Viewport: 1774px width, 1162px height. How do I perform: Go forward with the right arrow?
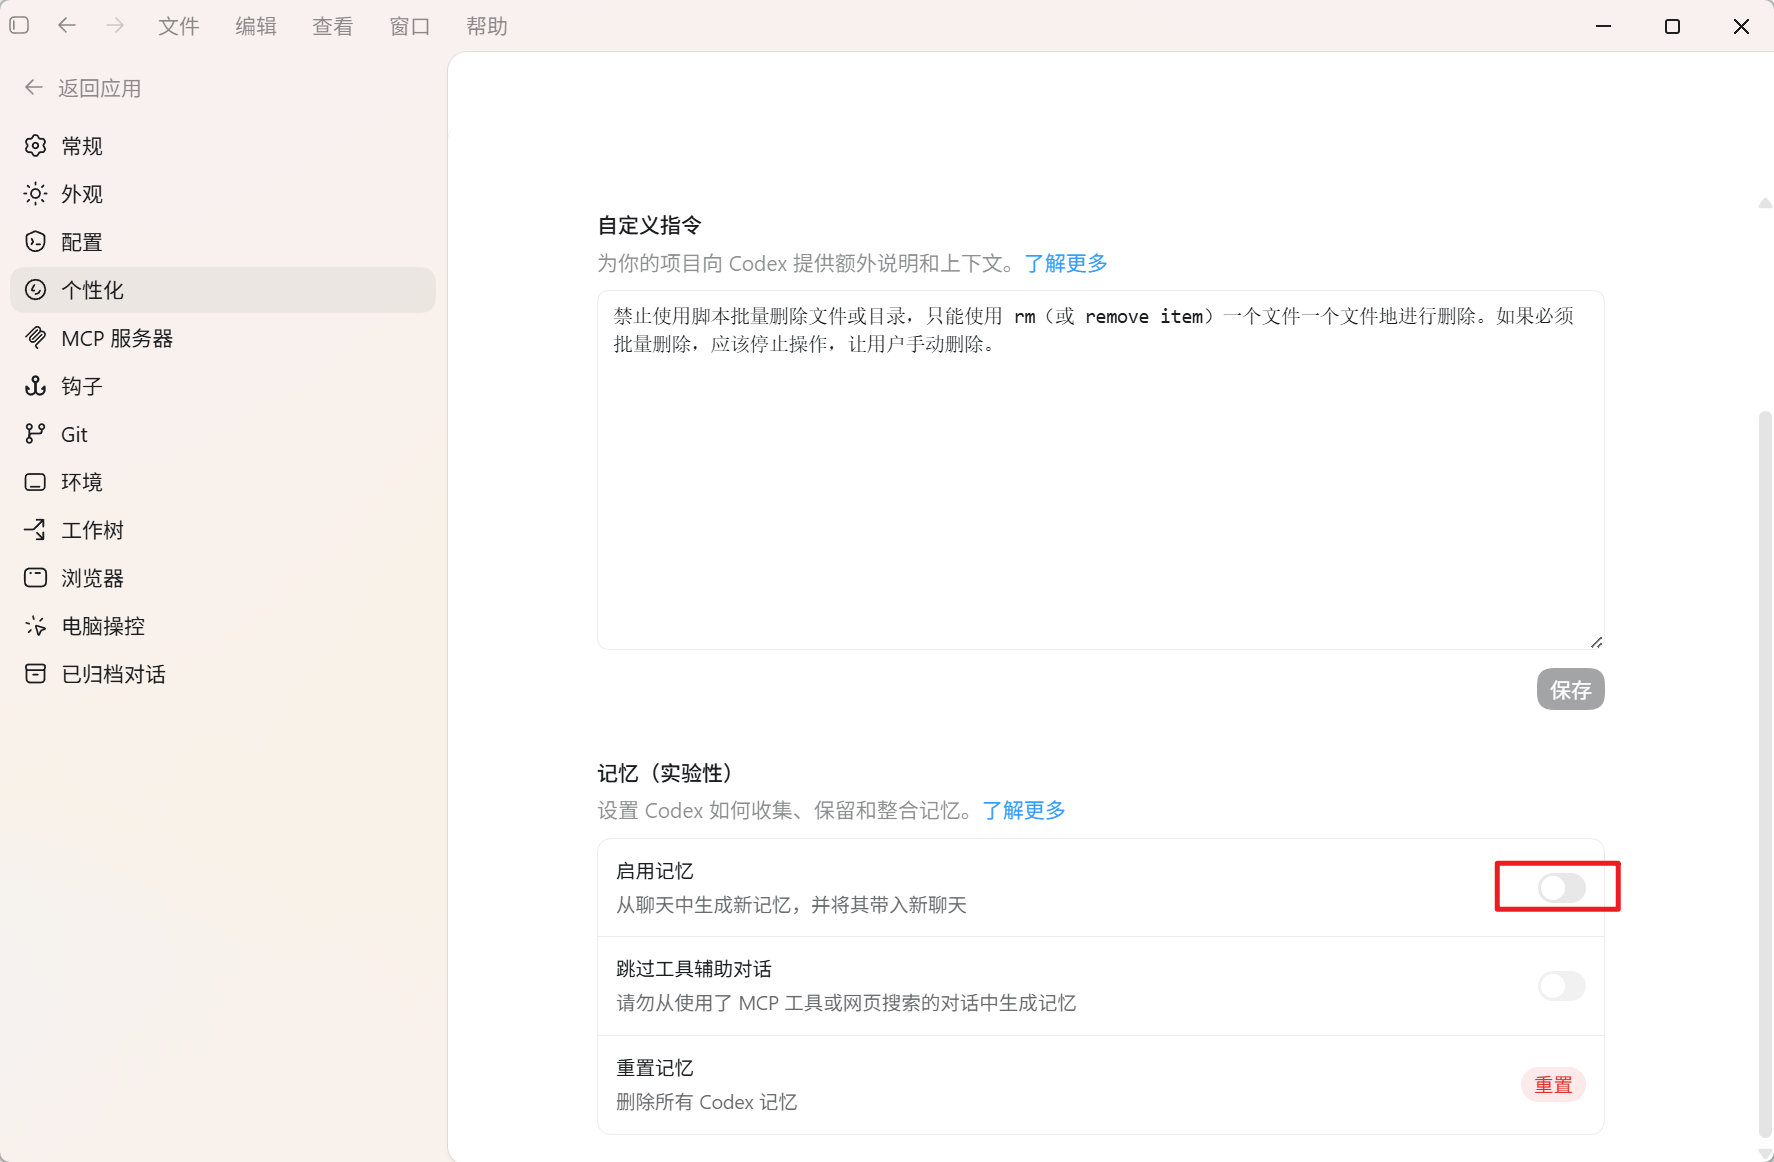tap(115, 25)
